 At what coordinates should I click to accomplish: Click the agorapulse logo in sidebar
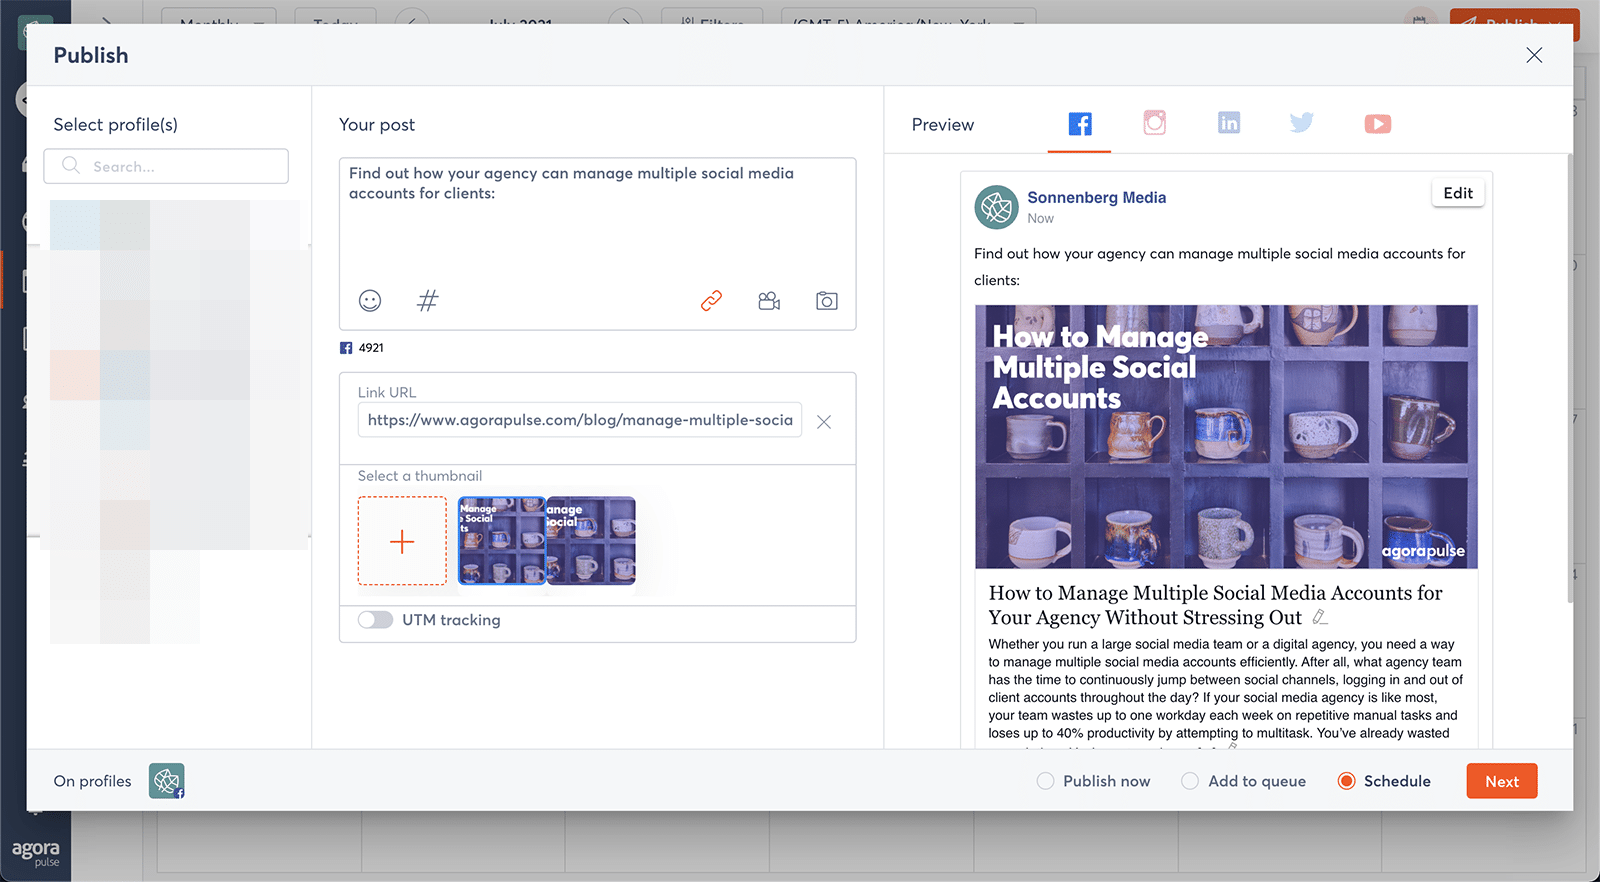36,853
